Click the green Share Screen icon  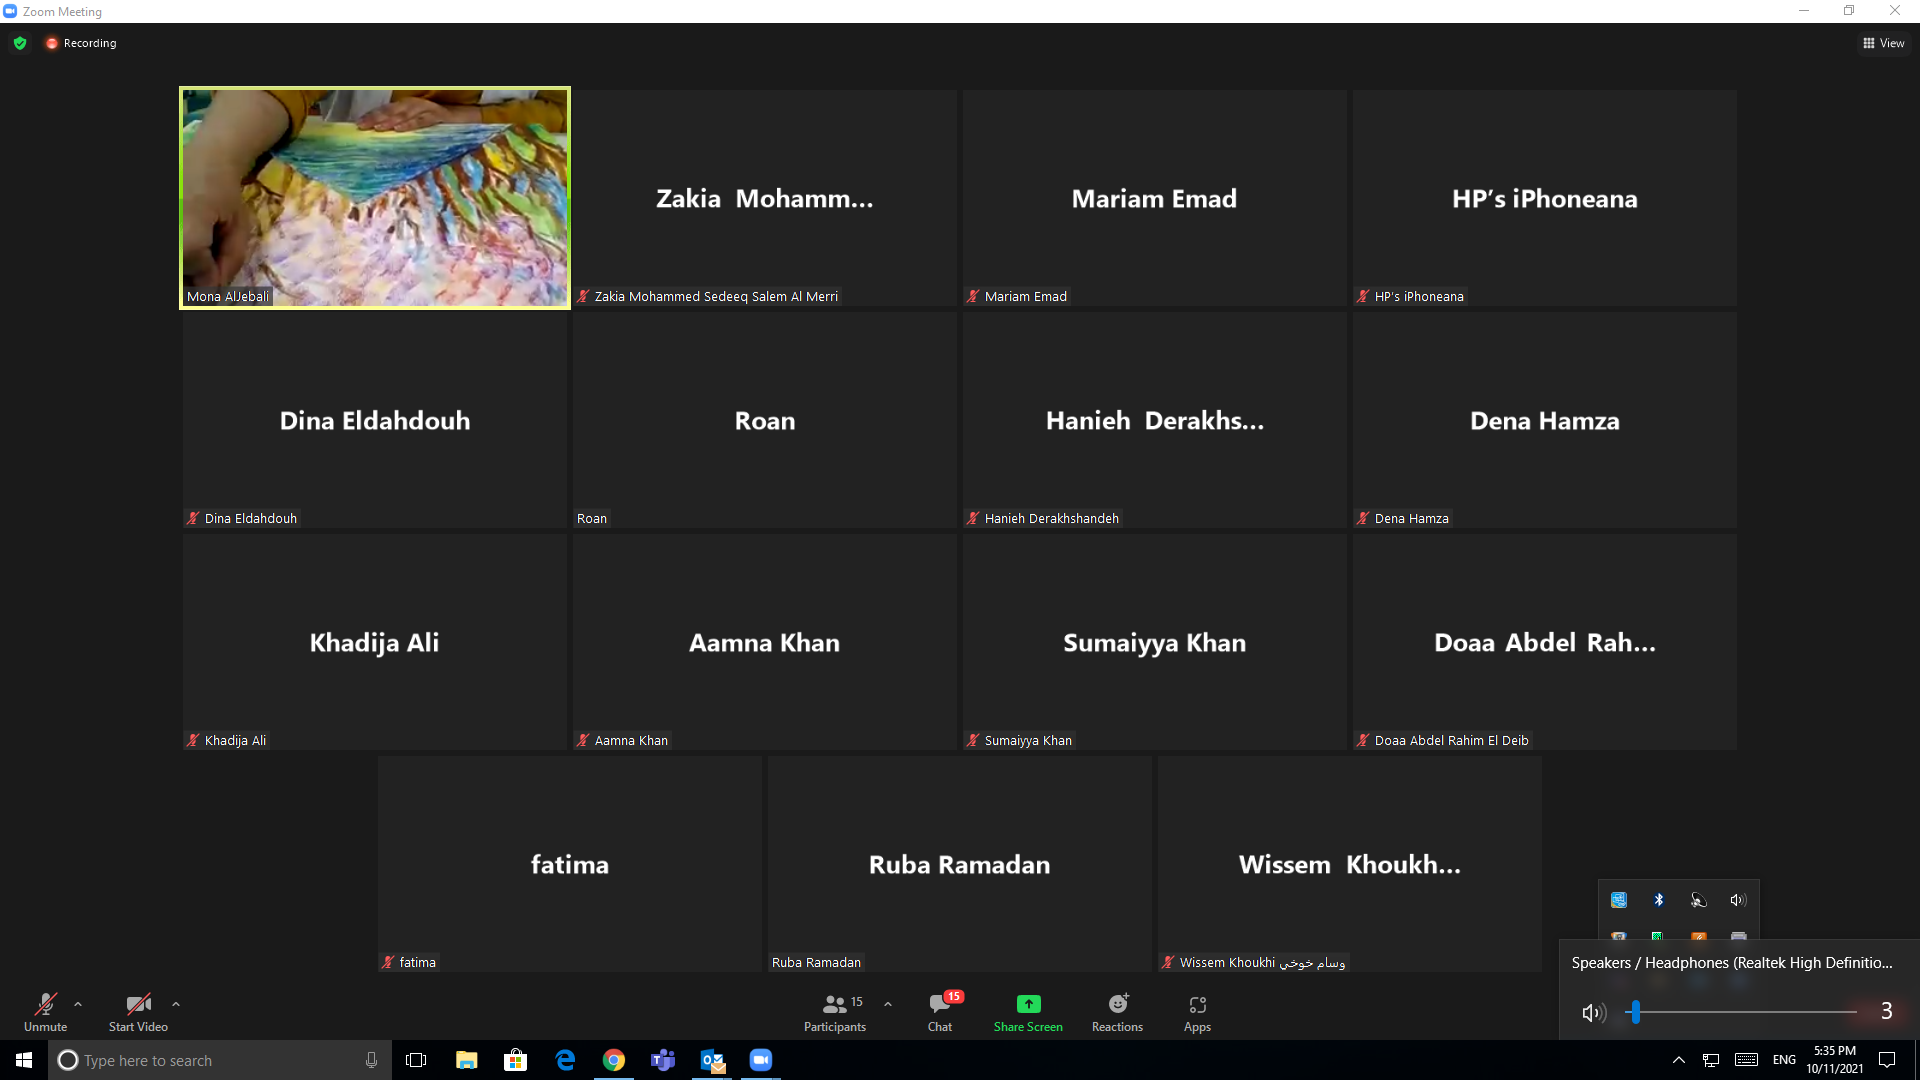[1028, 1004]
